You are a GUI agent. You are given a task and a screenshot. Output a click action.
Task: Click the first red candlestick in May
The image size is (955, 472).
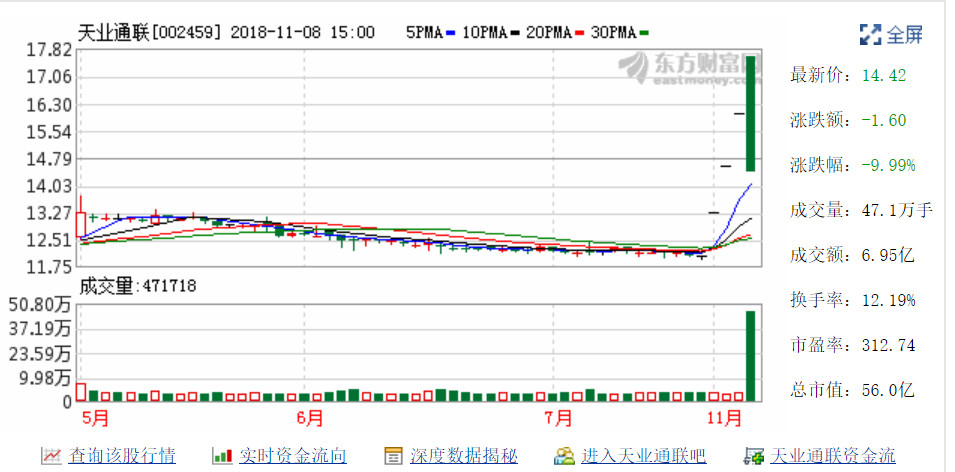(80, 225)
